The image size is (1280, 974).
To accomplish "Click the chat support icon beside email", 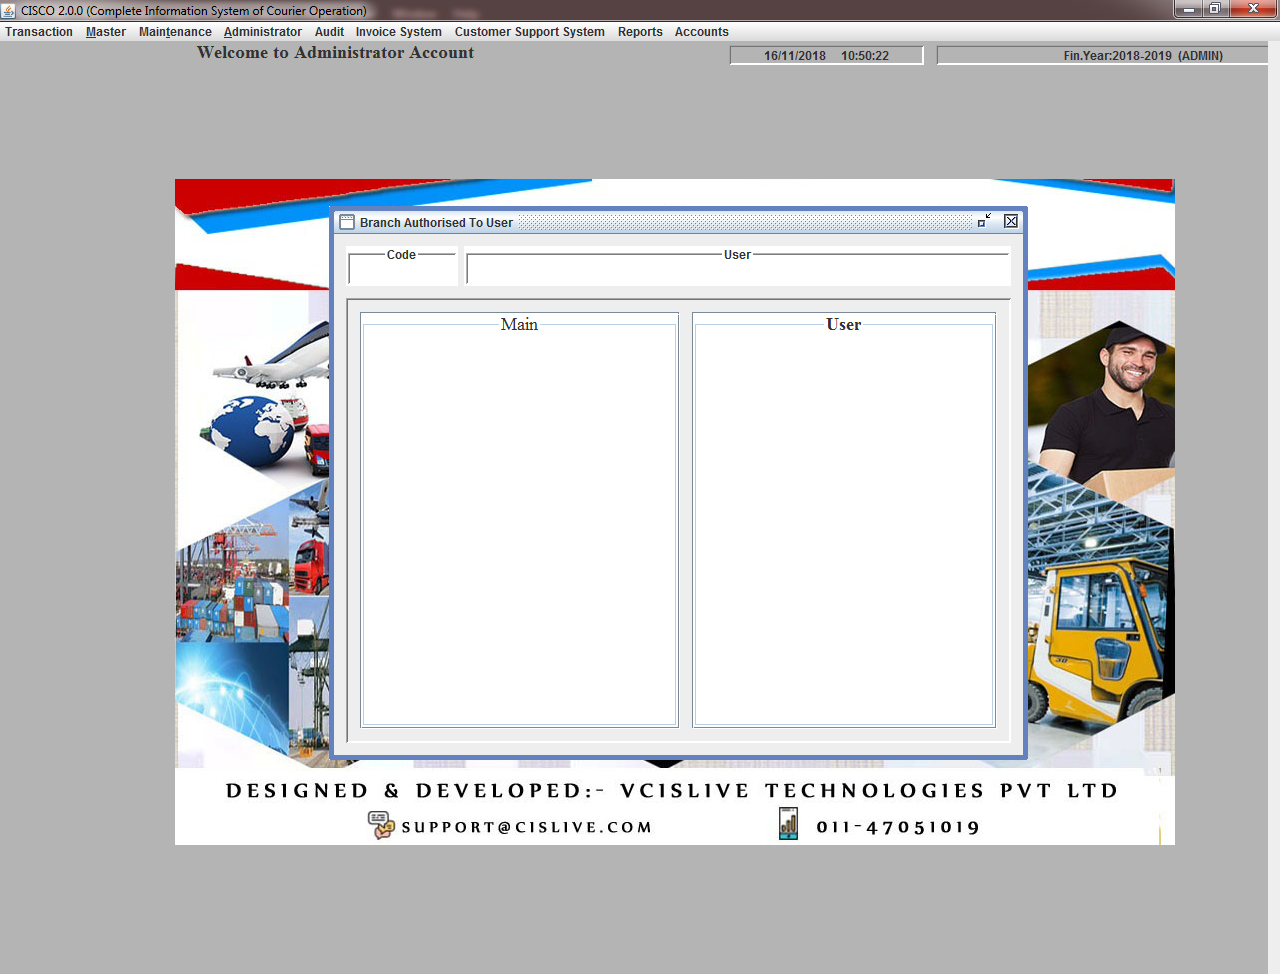I will [381, 825].
